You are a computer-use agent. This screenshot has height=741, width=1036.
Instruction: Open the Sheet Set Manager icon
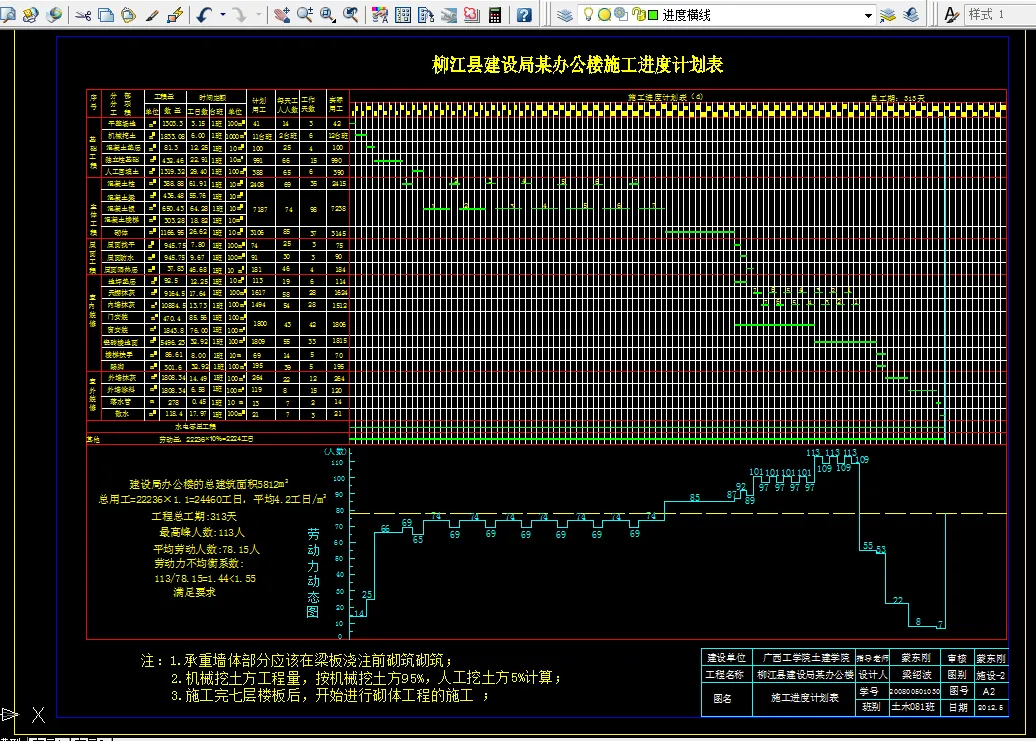(x=449, y=15)
